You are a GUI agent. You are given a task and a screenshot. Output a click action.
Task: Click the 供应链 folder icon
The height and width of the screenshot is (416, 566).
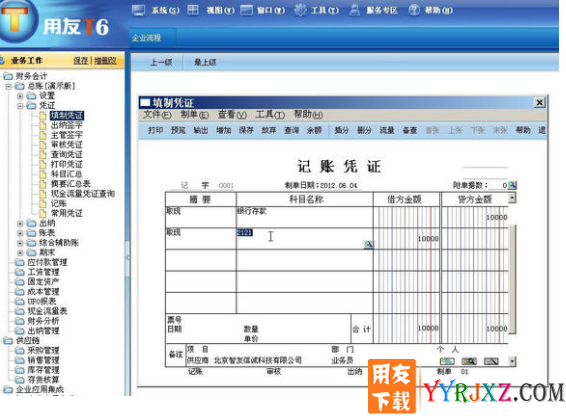coord(8,341)
